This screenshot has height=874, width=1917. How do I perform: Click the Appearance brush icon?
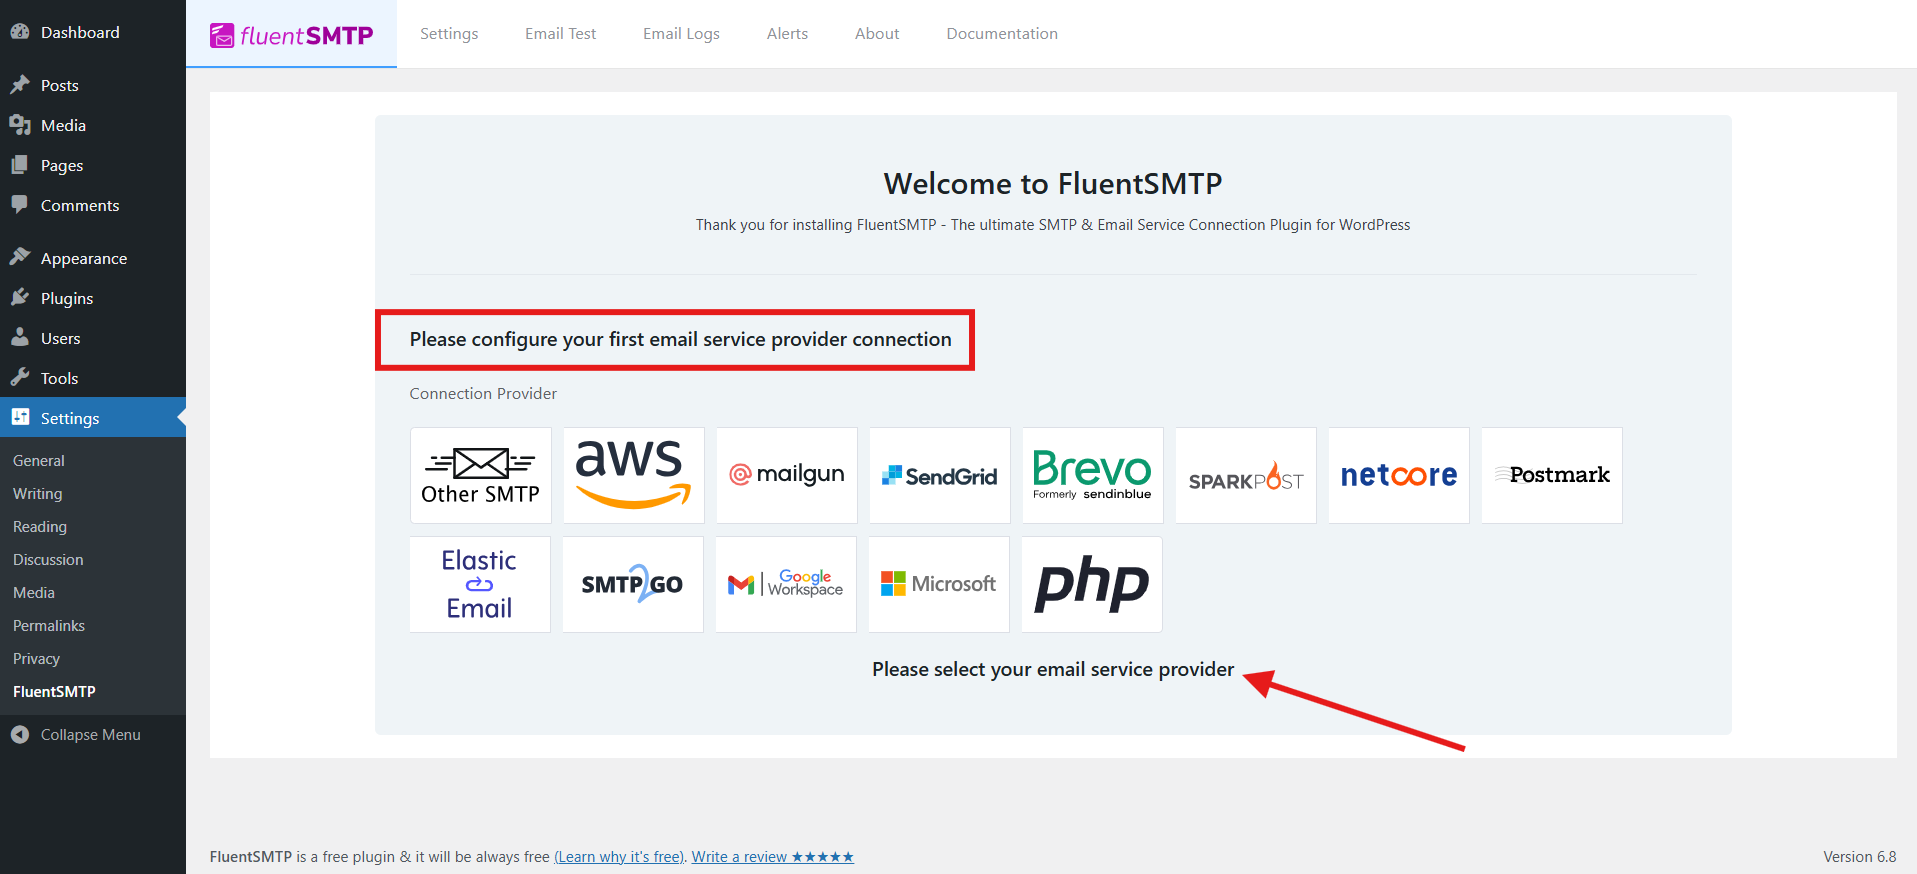click(20, 258)
